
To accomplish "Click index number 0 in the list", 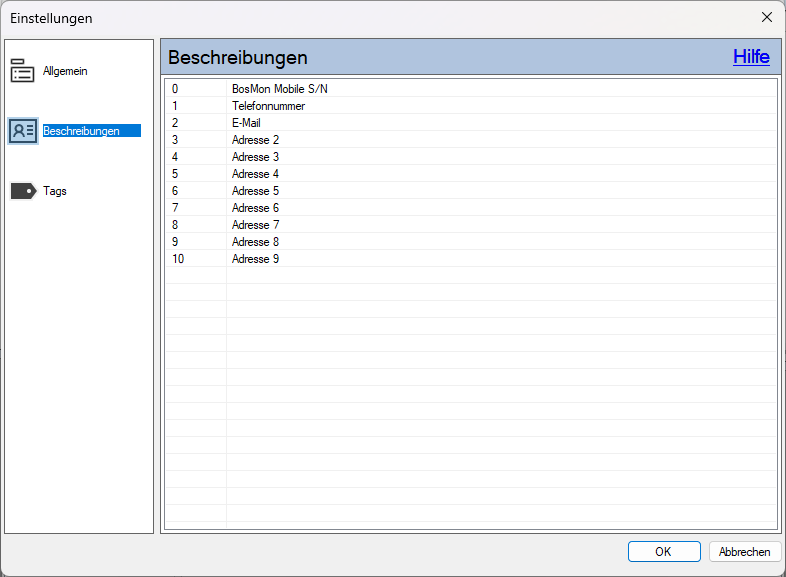I will coord(175,89).
